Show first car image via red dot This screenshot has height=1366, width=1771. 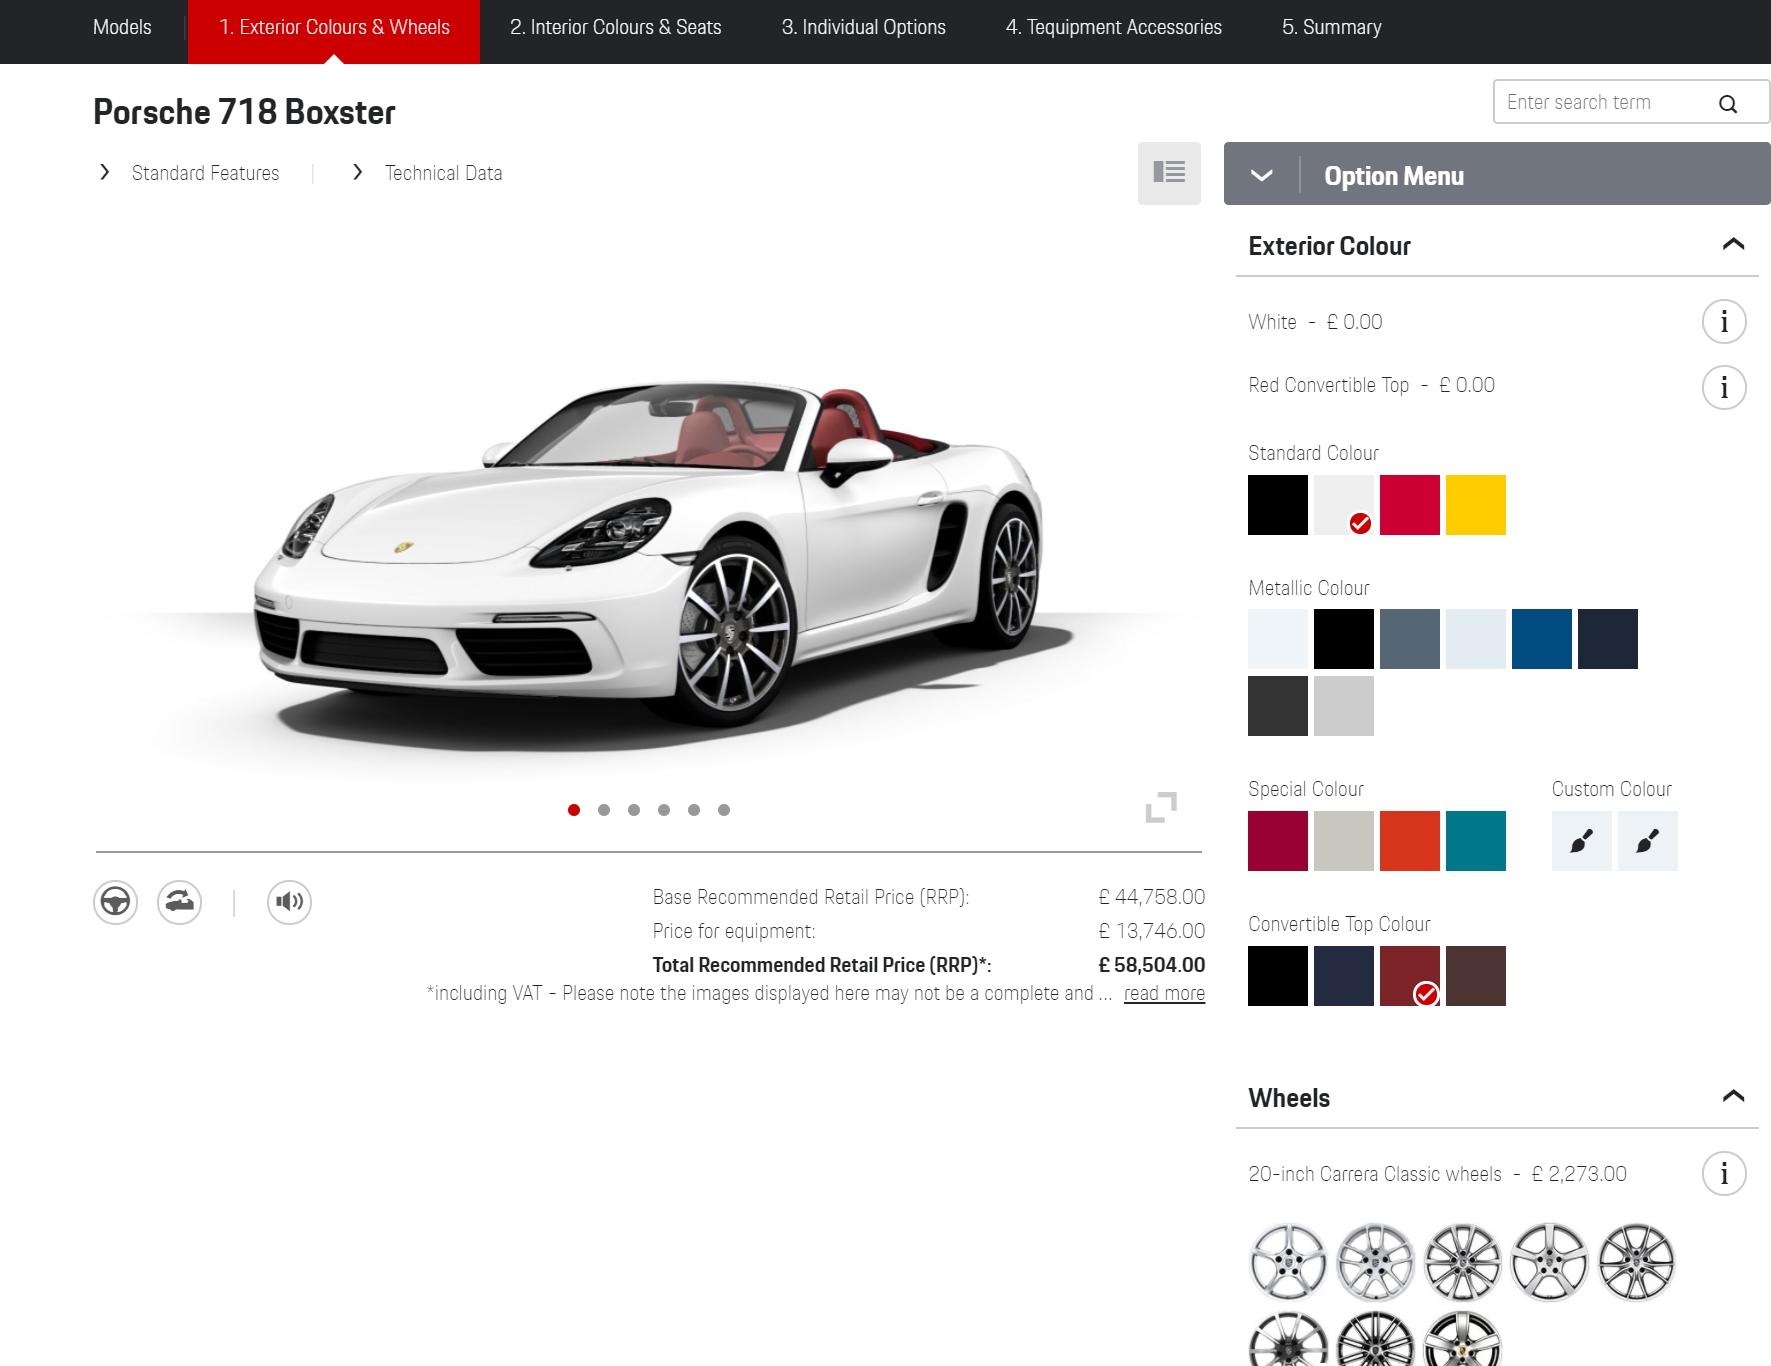click(x=574, y=810)
